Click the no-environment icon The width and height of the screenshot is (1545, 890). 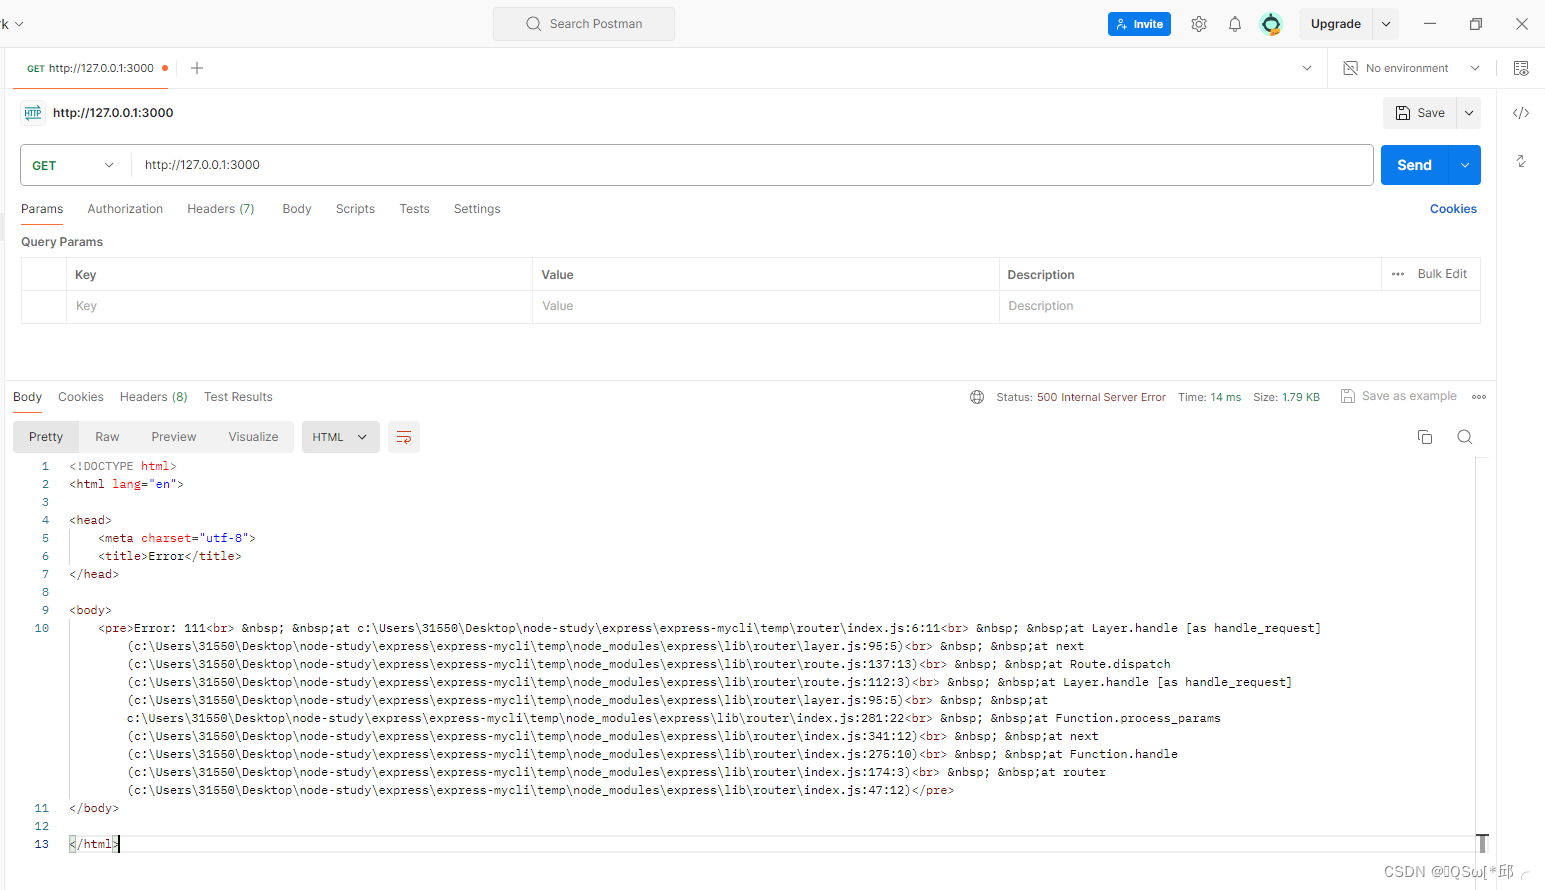(1350, 68)
